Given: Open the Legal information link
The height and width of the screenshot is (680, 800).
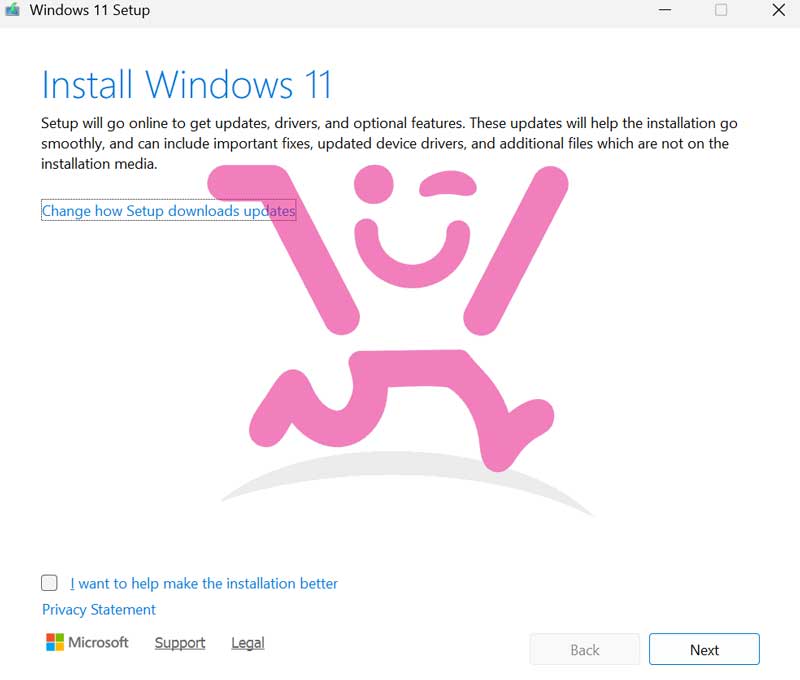Looking at the screenshot, I should tap(246, 642).
